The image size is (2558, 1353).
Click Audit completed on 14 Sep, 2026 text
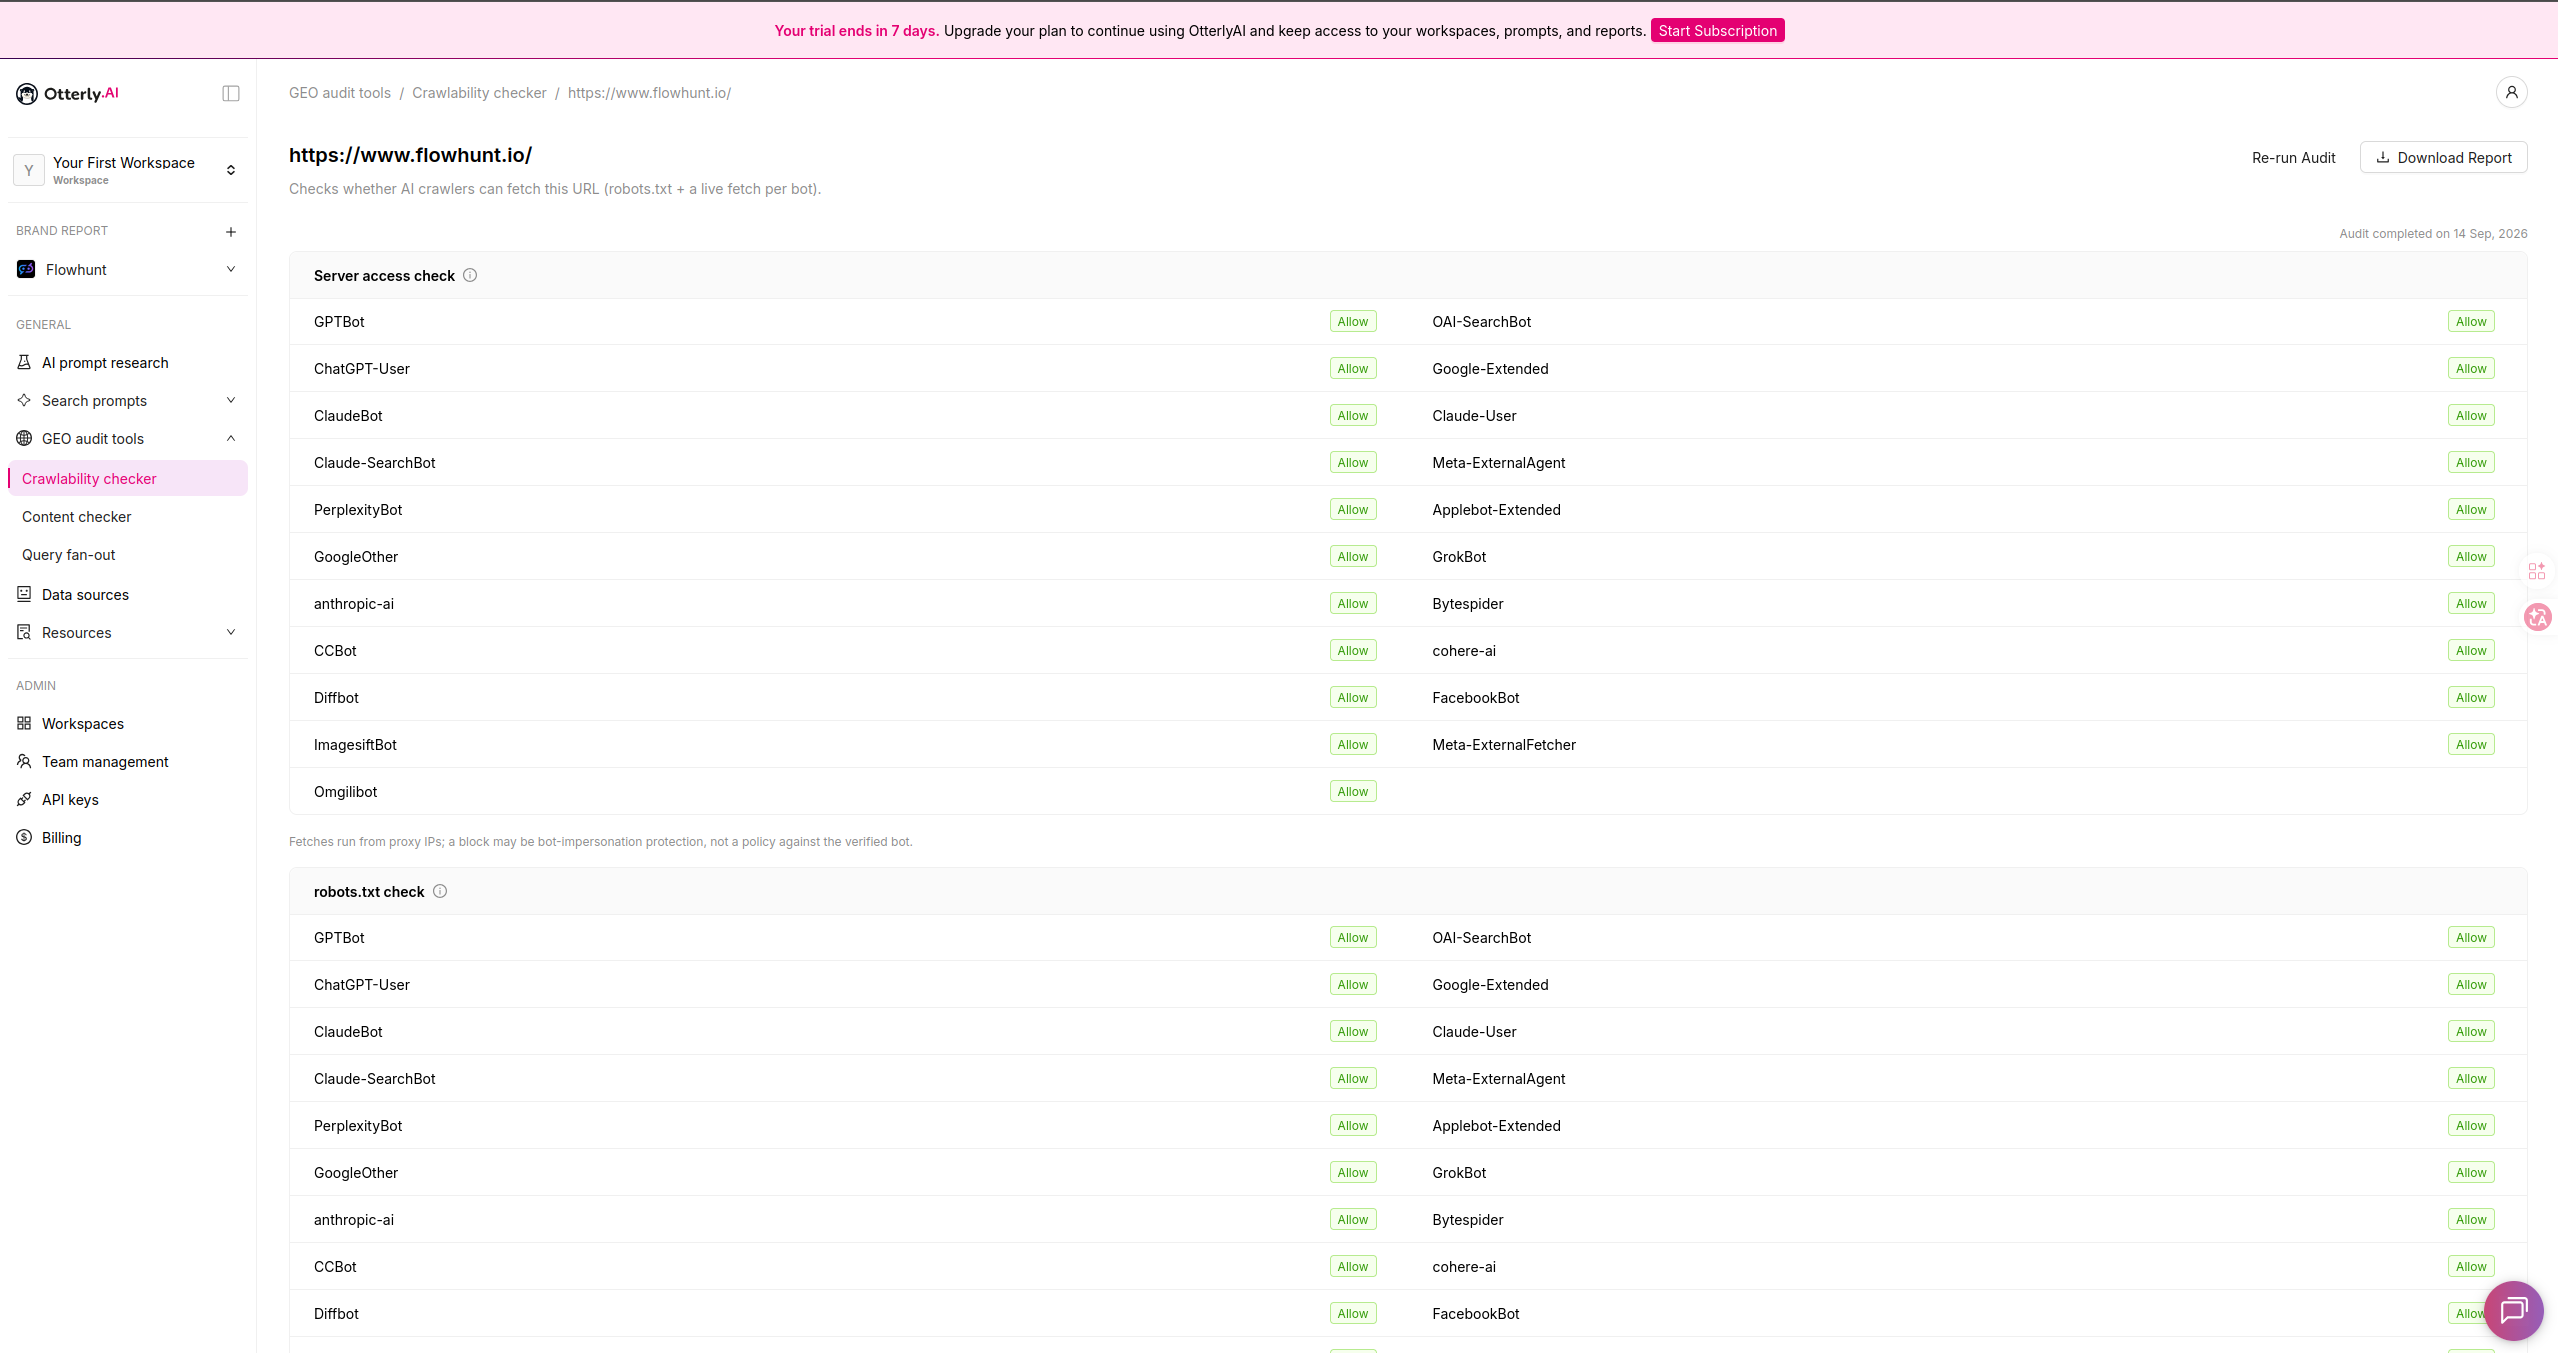2433,233
